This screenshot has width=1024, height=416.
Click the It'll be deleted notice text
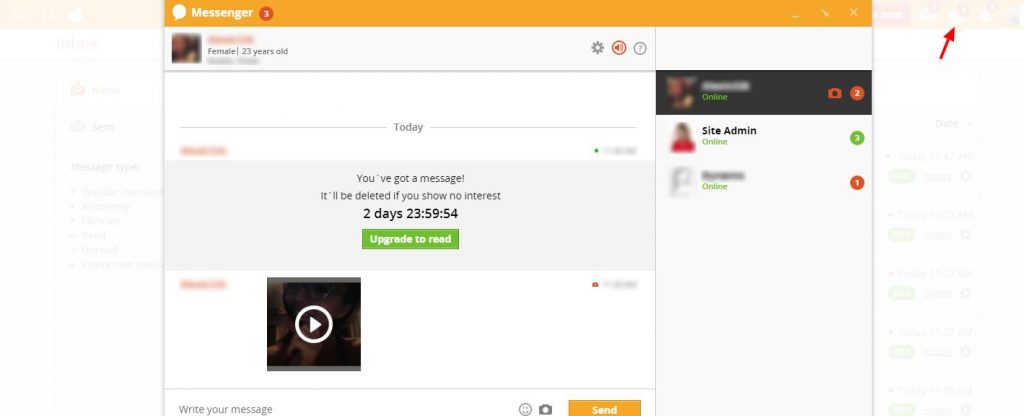pyautogui.click(x=411, y=195)
